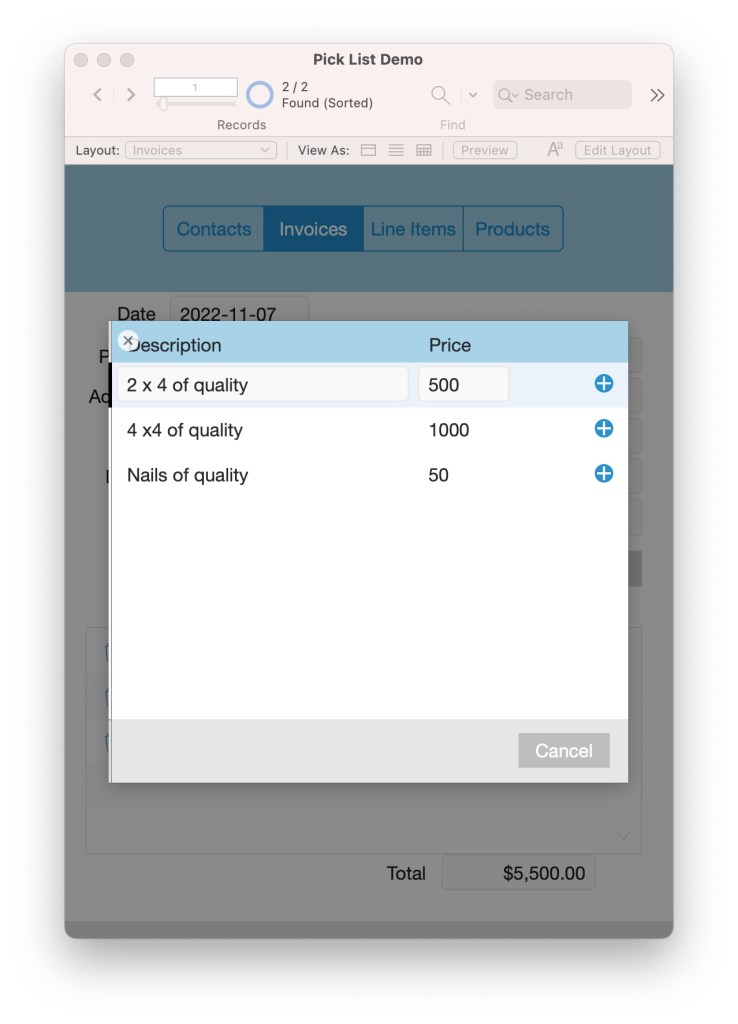
Task: Open the Find options dropdown arrow
Action: [473, 95]
